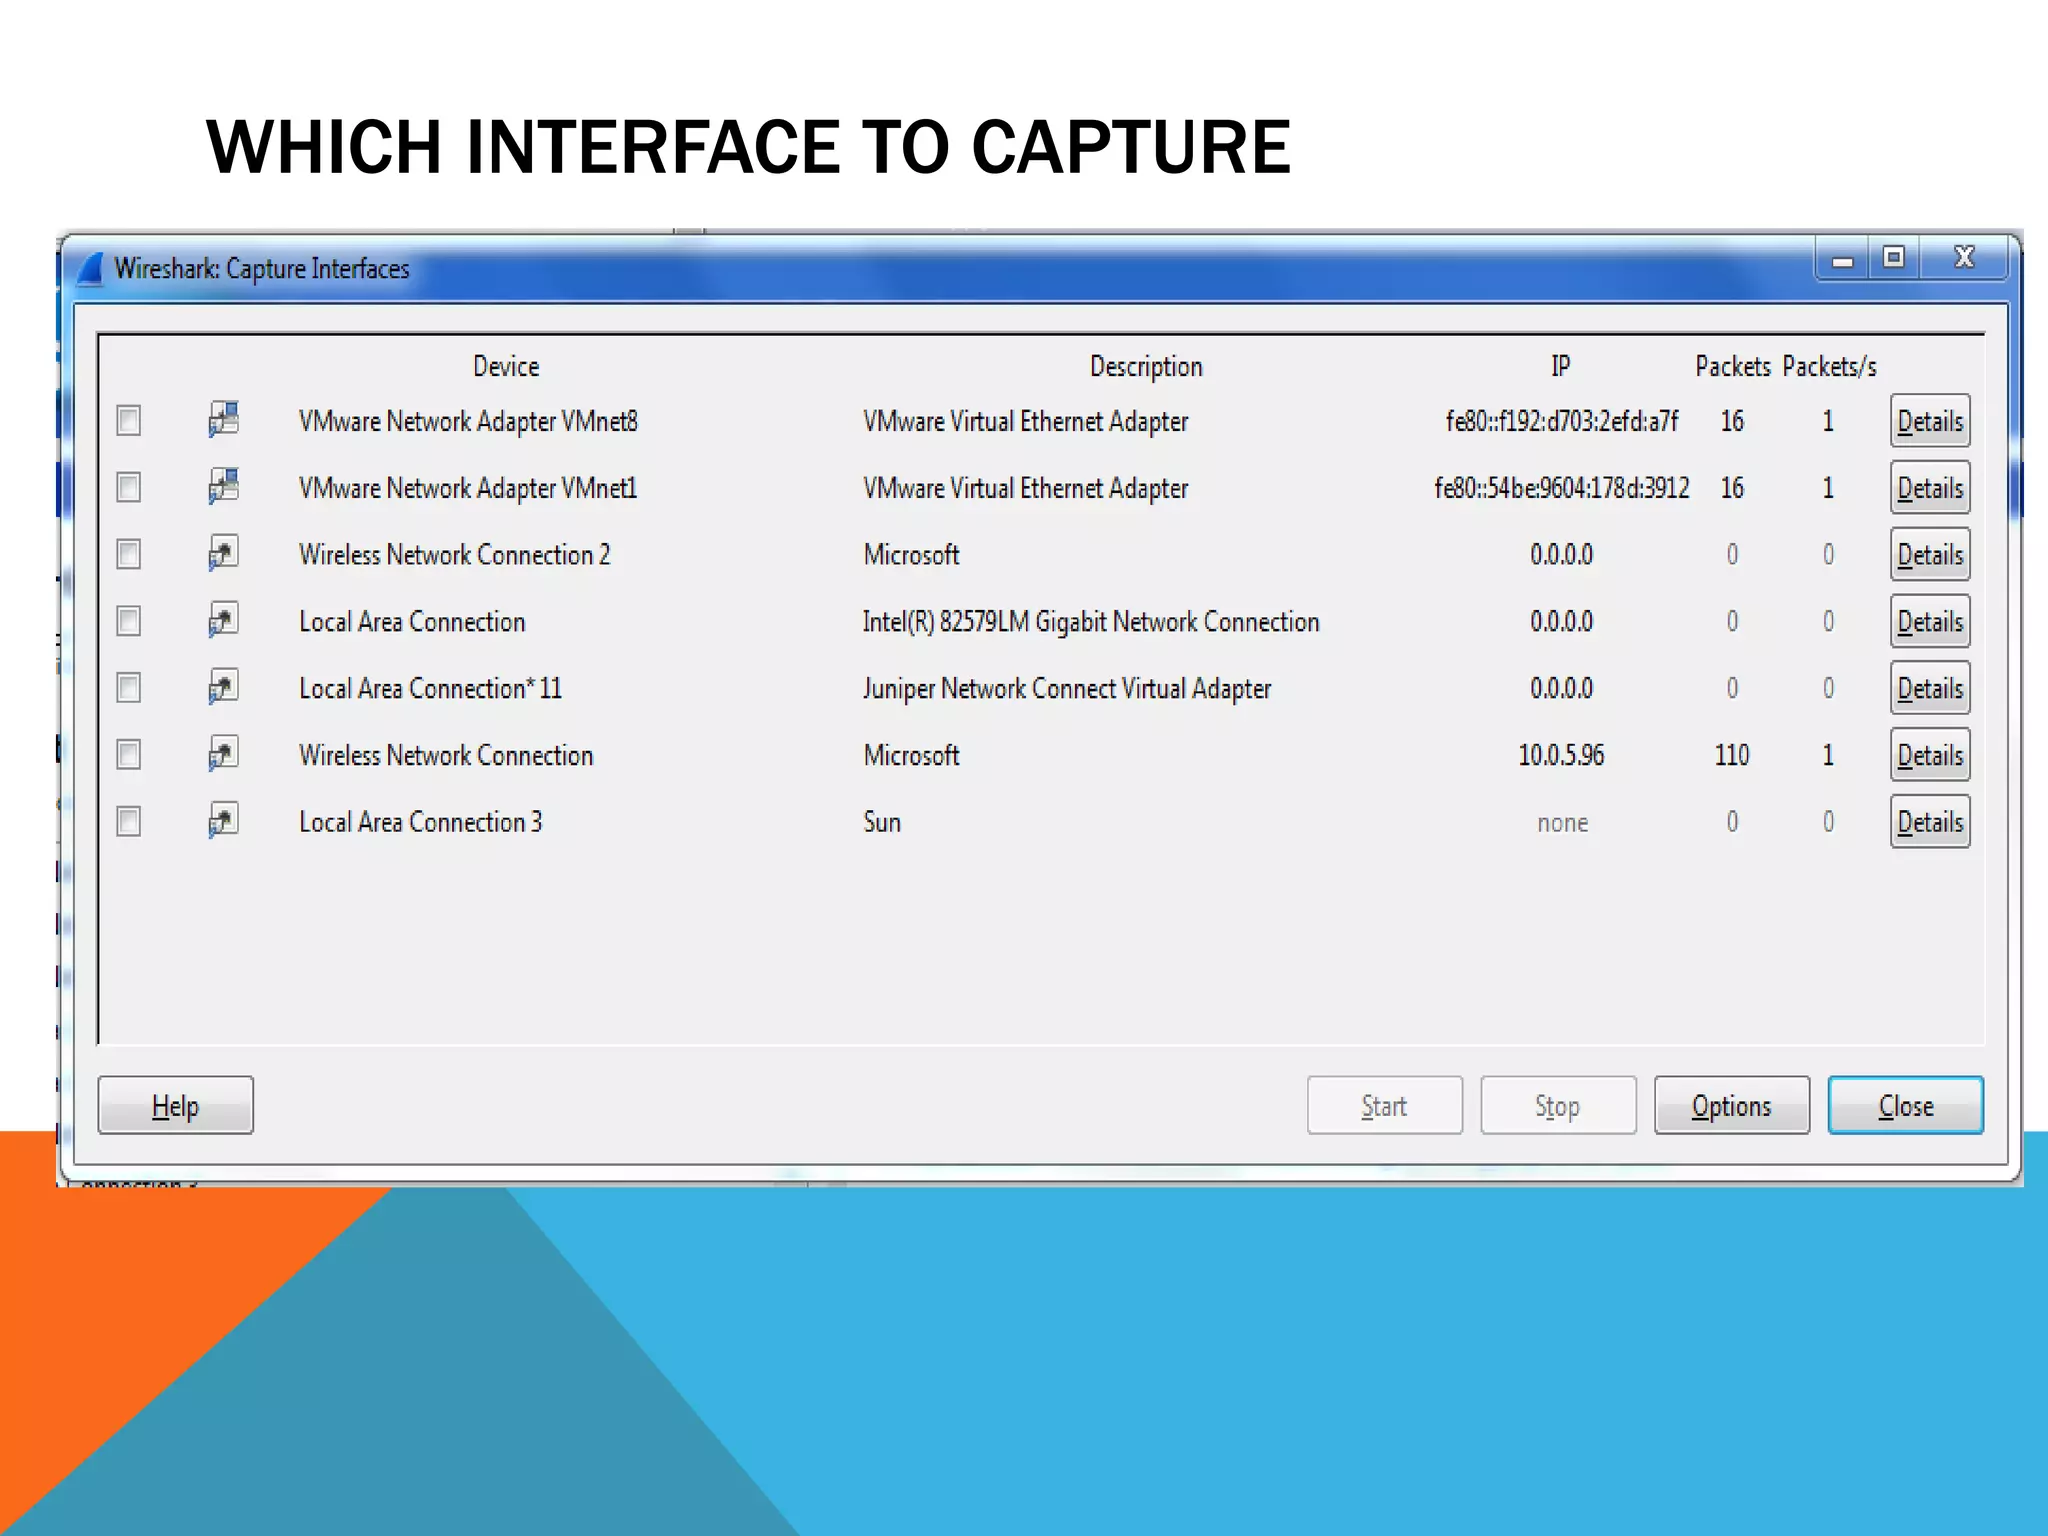The image size is (2048, 1536).
Task: Check the VMware Network Adapter VMnet8 checkbox
Action: tap(128, 421)
